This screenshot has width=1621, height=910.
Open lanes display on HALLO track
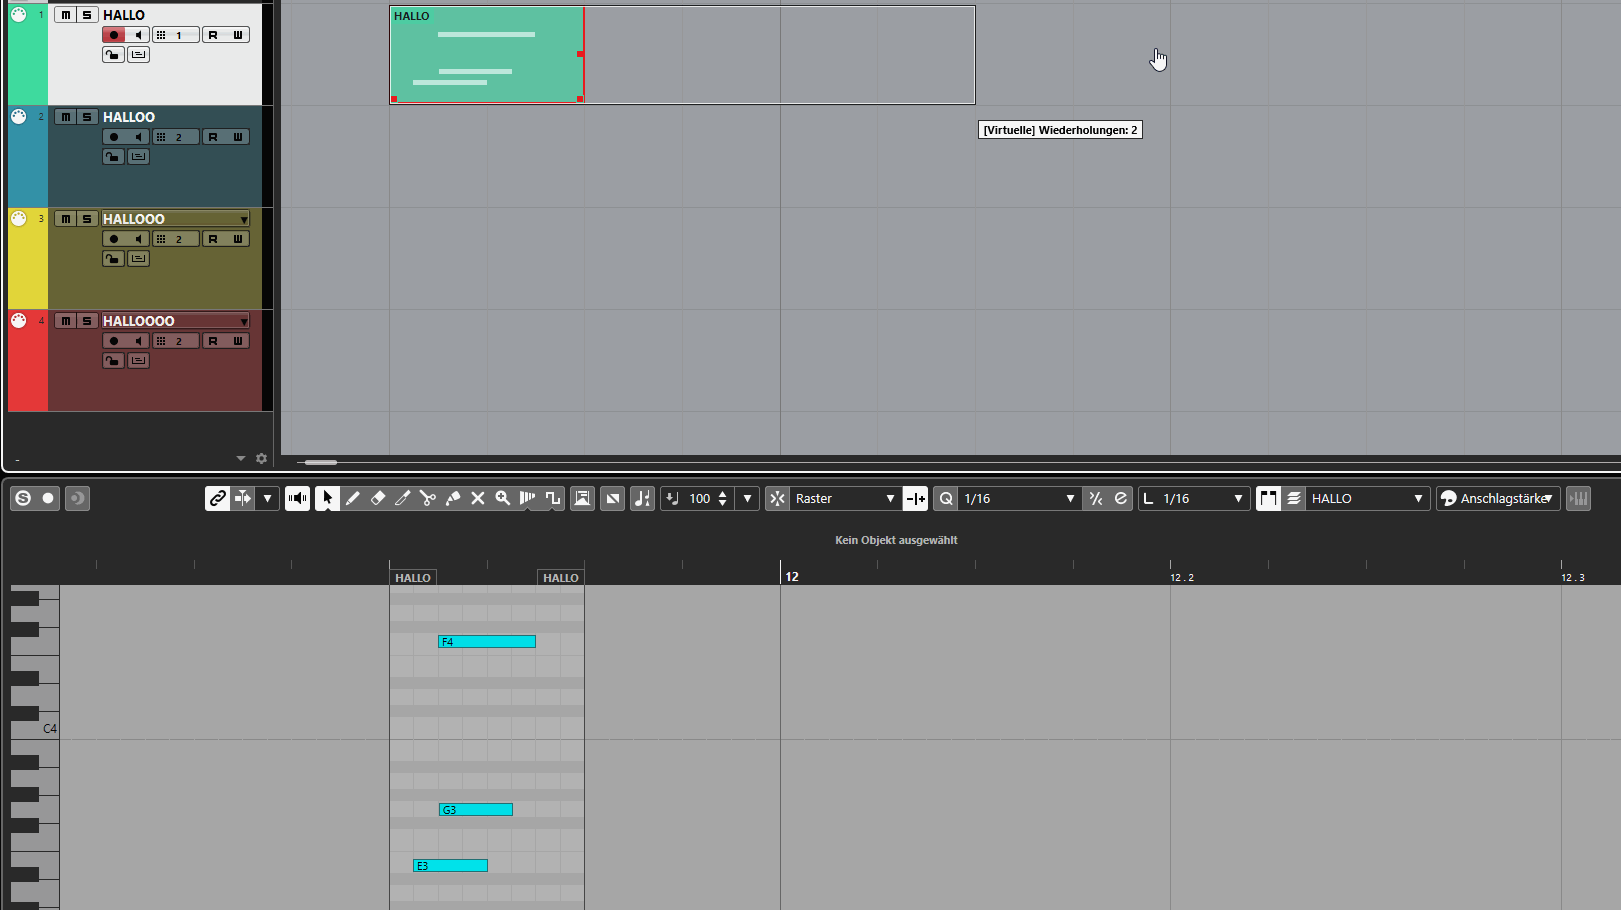[138, 55]
